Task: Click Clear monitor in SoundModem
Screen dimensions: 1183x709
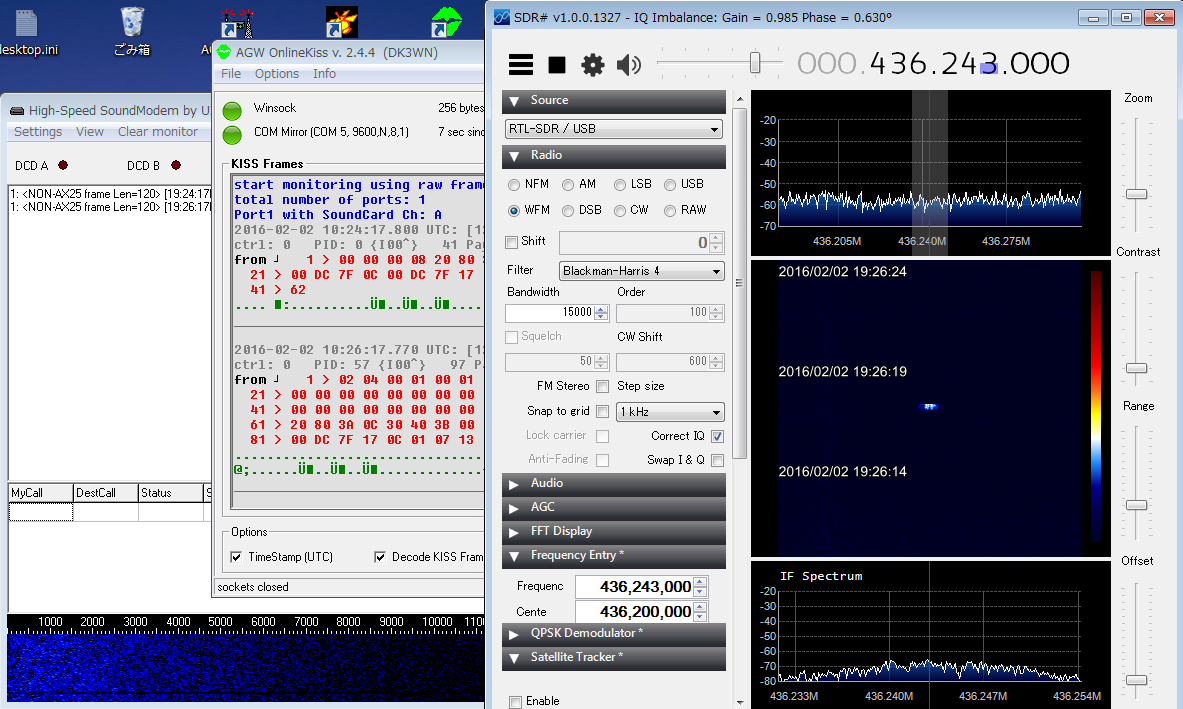Action: pyautogui.click(x=158, y=131)
